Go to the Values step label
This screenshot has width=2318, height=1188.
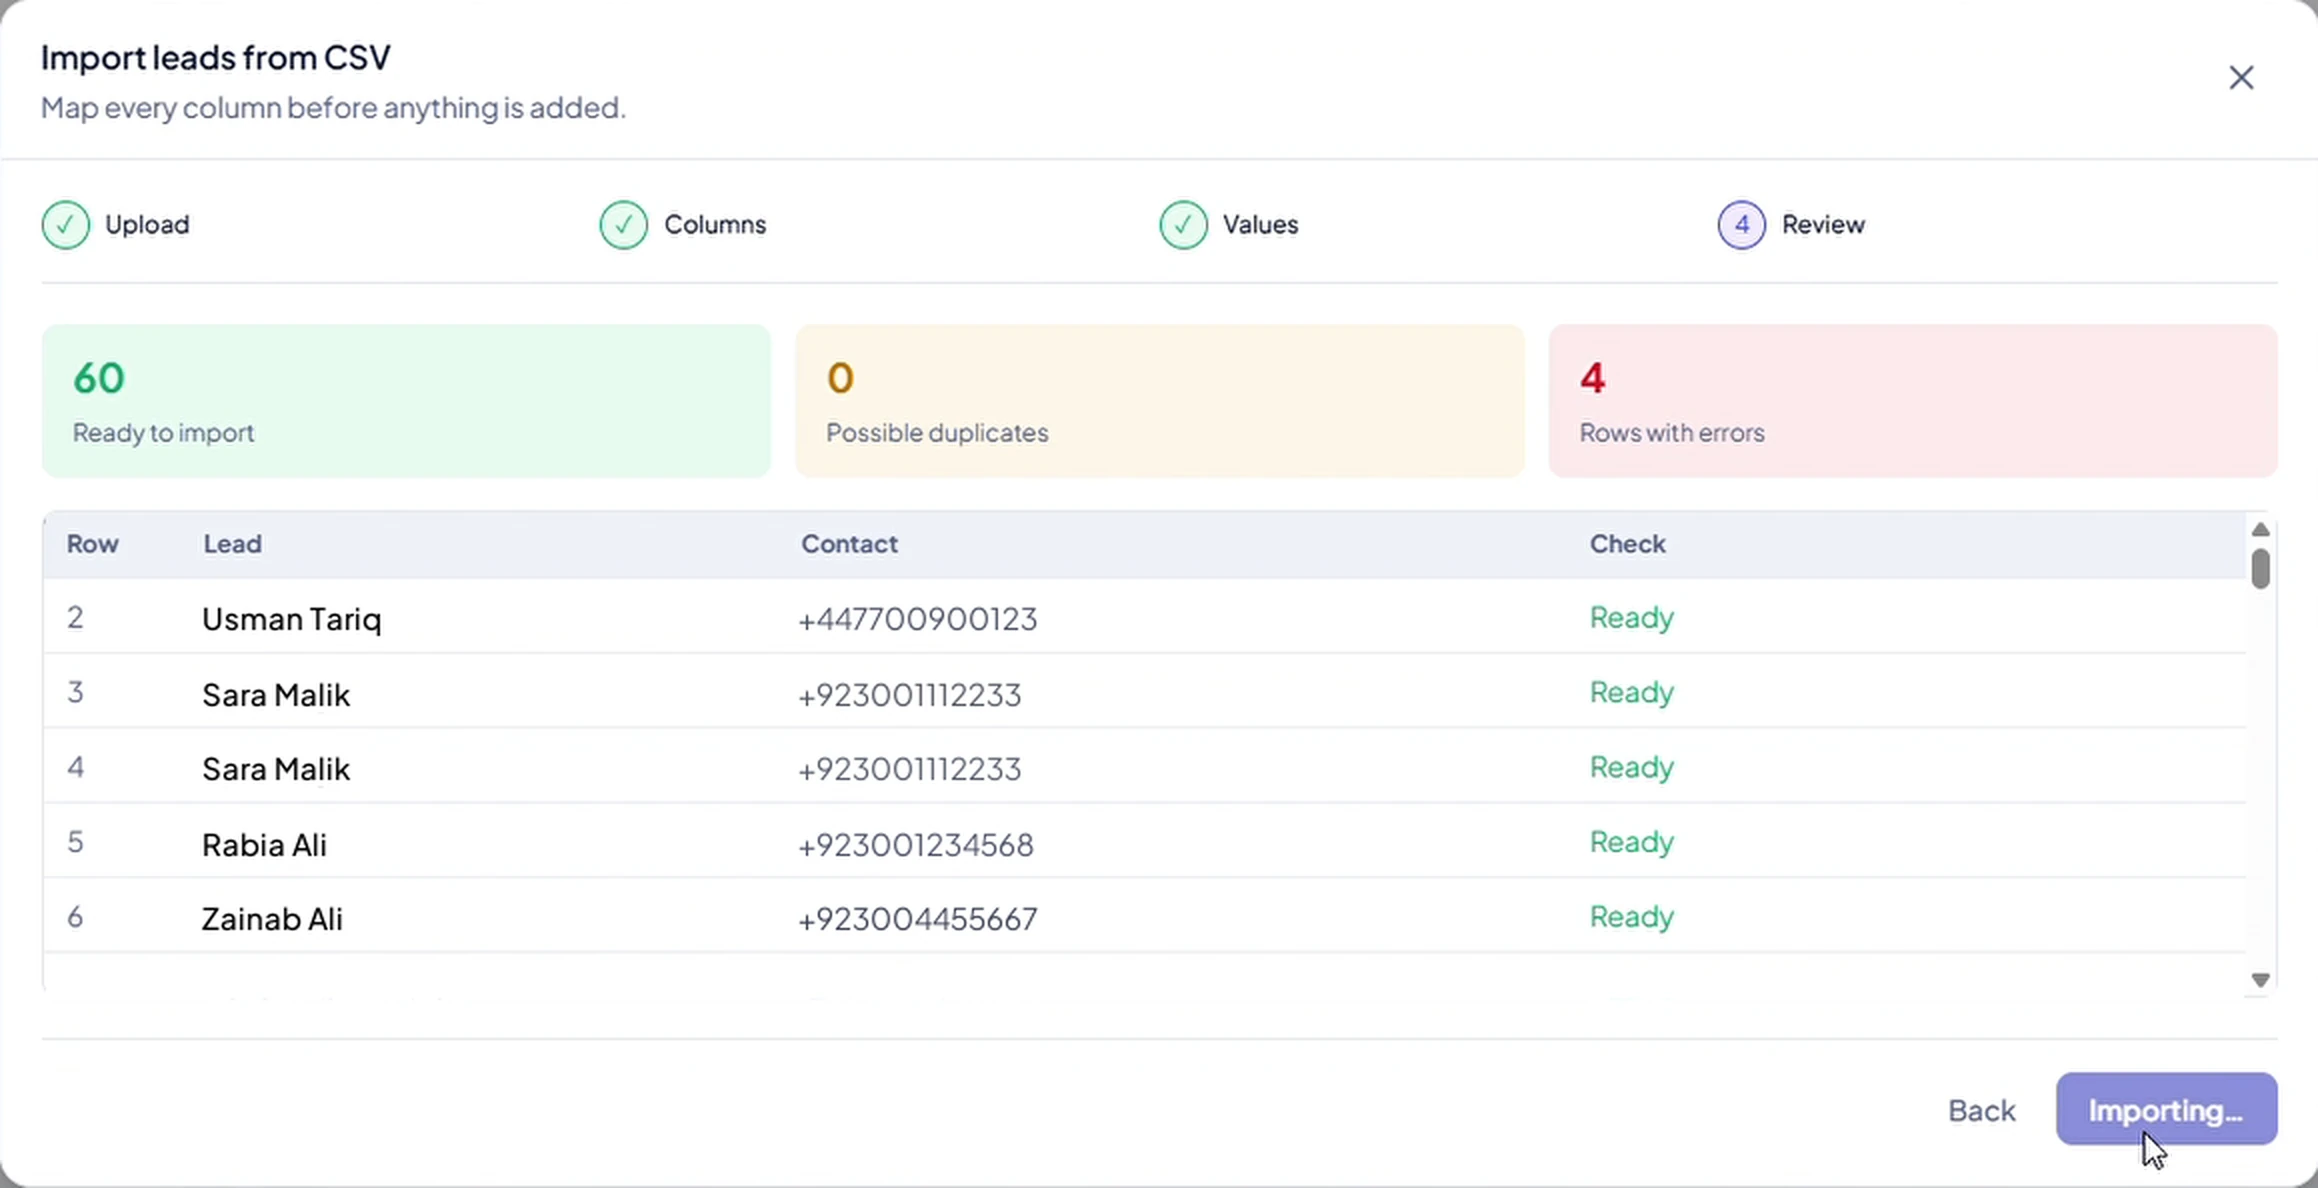coord(1260,224)
